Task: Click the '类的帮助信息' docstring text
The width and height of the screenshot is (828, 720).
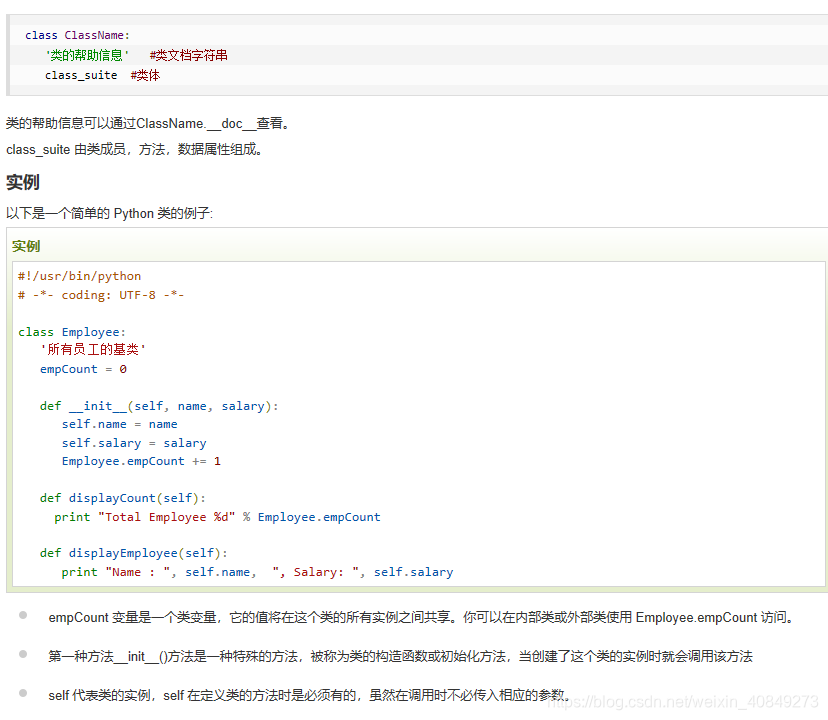Action: point(87,55)
